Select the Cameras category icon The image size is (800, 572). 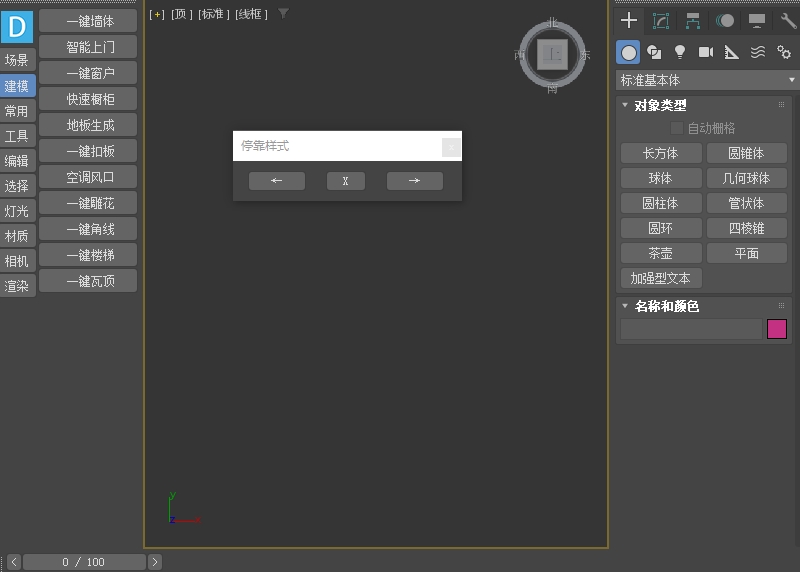click(706, 52)
